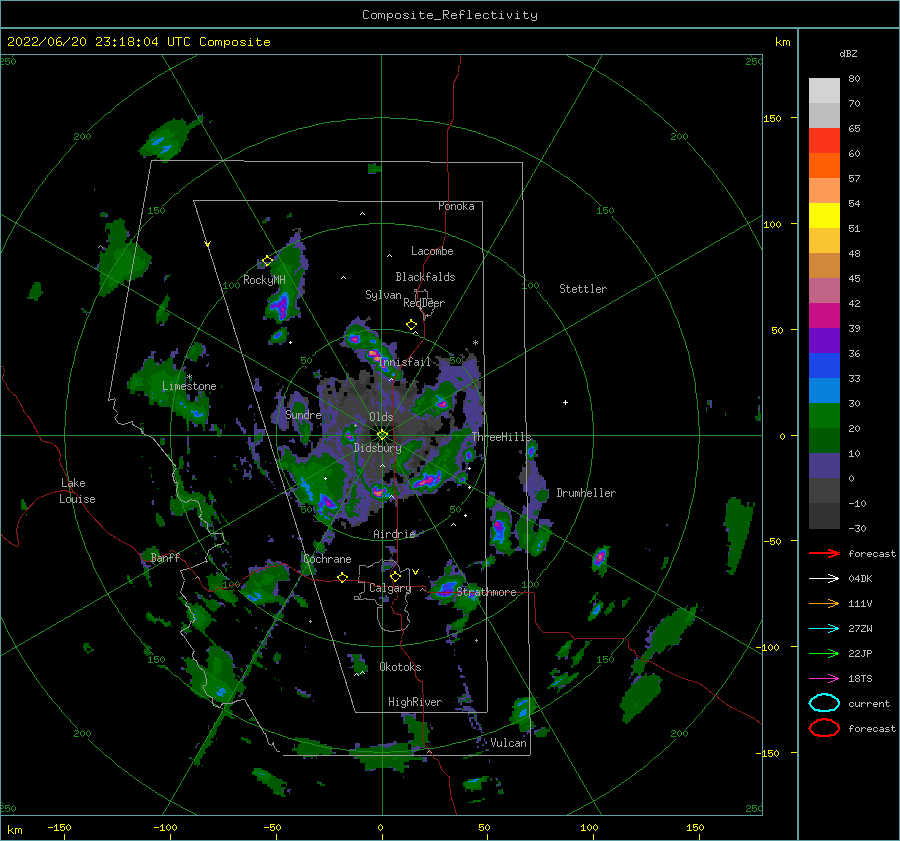This screenshot has width=900, height=841.
Task: Click the light gray 80 dBZ swatch
Action: click(x=824, y=91)
